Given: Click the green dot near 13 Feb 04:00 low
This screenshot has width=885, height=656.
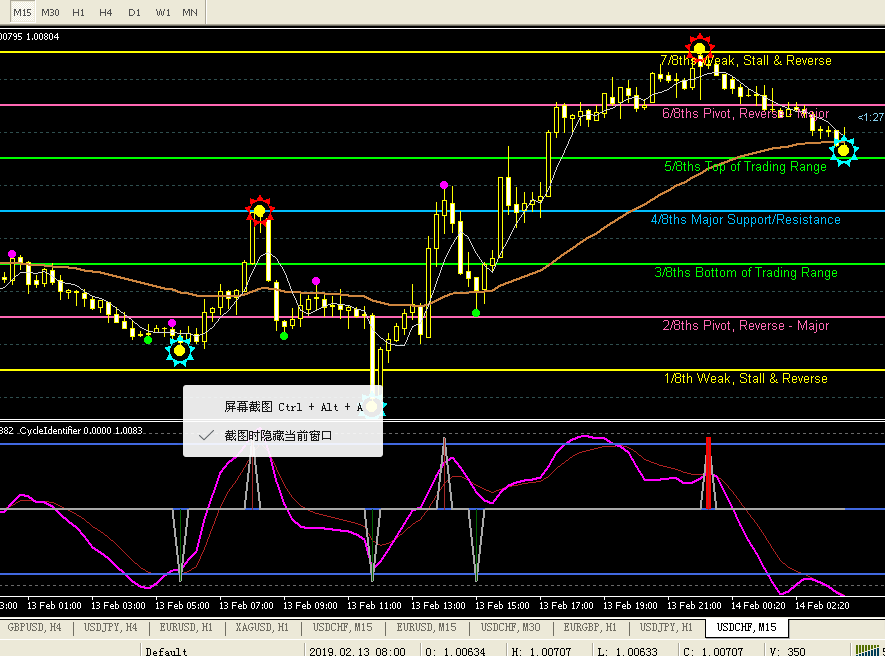Looking at the screenshot, I should 148,340.
